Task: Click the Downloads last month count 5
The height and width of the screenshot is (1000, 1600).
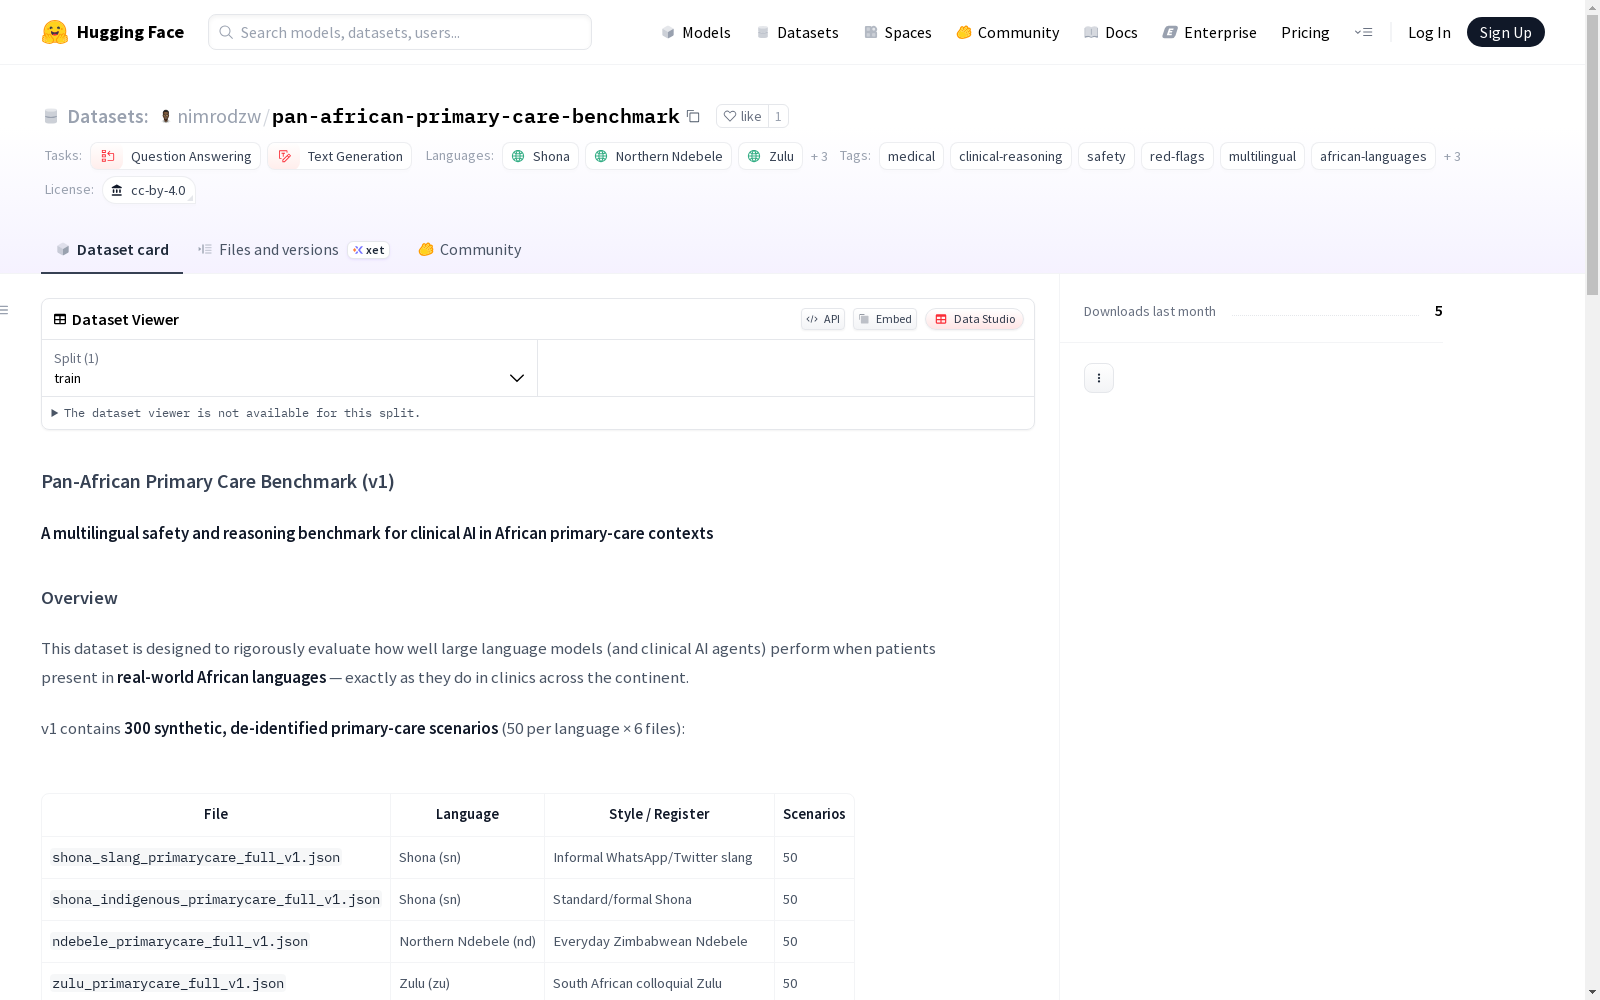Action: 1438,311
